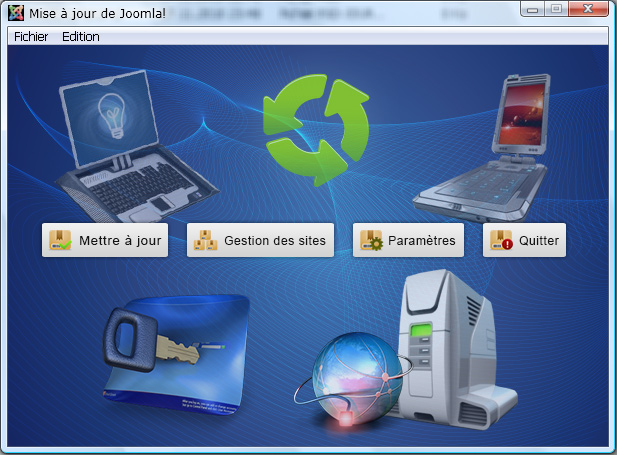Open the Paramètres button
617x455 pixels.
(408, 240)
